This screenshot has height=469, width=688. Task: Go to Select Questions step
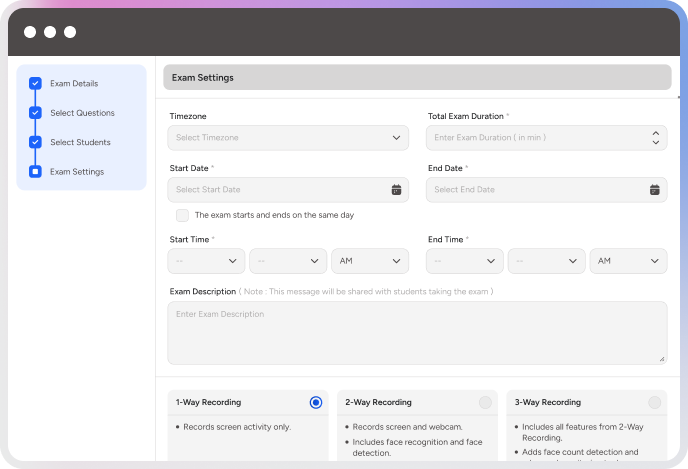coord(82,113)
